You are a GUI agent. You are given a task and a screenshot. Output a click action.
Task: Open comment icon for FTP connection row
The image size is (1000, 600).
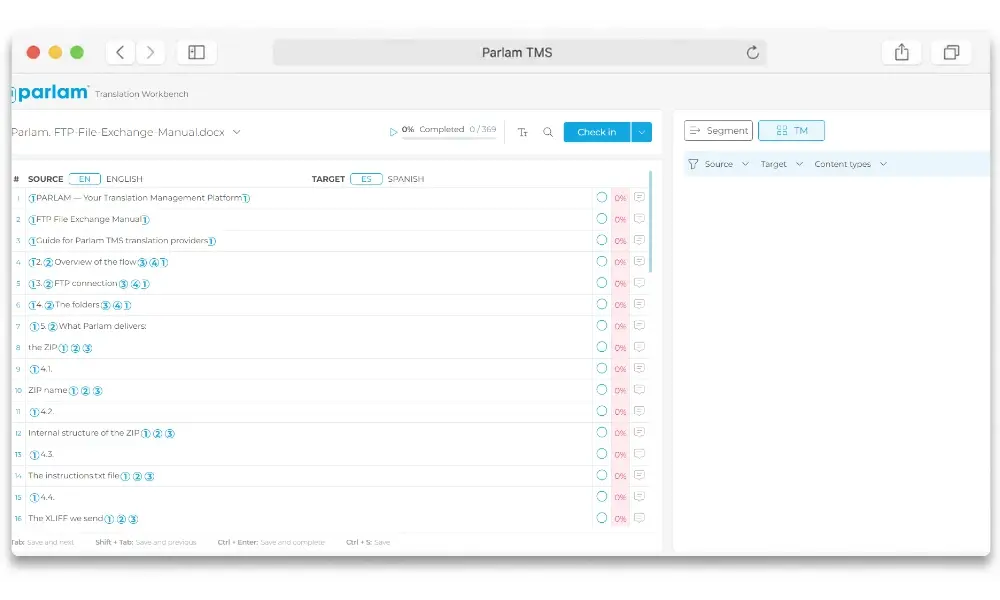[x=639, y=283]
